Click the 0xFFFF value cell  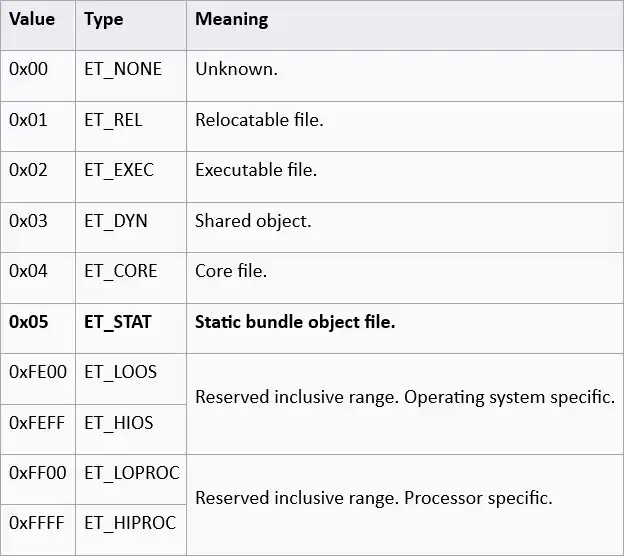(38, 530)
